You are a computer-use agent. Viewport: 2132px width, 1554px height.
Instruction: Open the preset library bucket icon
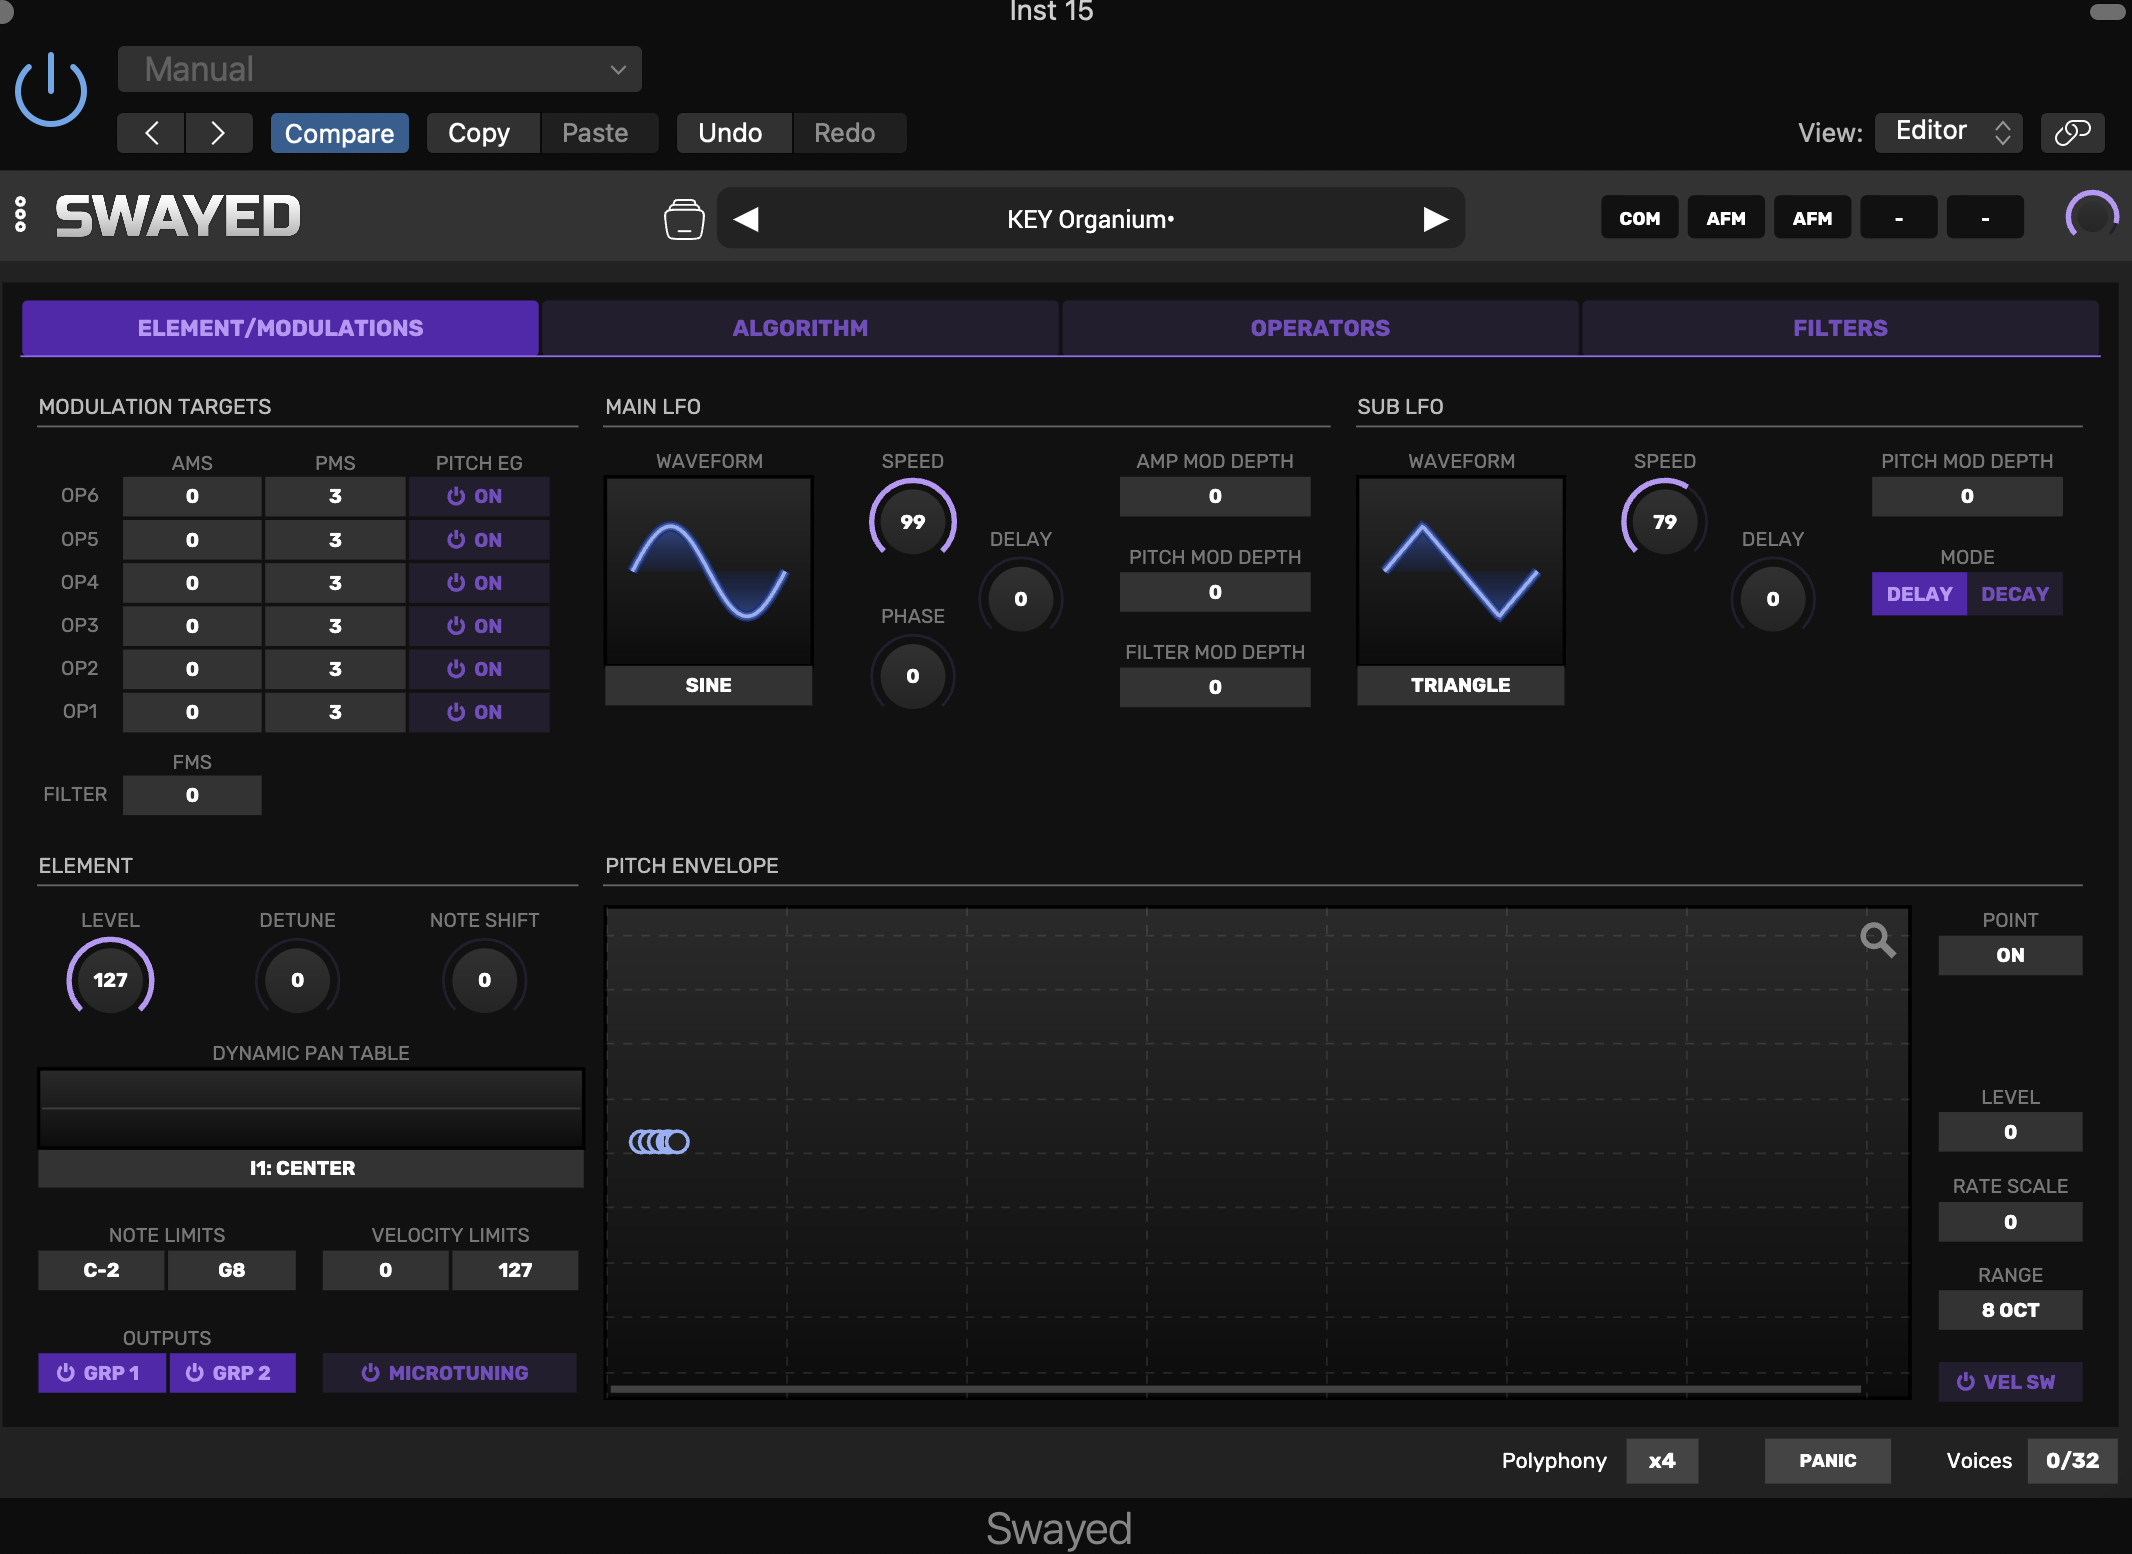click(684, 219)
